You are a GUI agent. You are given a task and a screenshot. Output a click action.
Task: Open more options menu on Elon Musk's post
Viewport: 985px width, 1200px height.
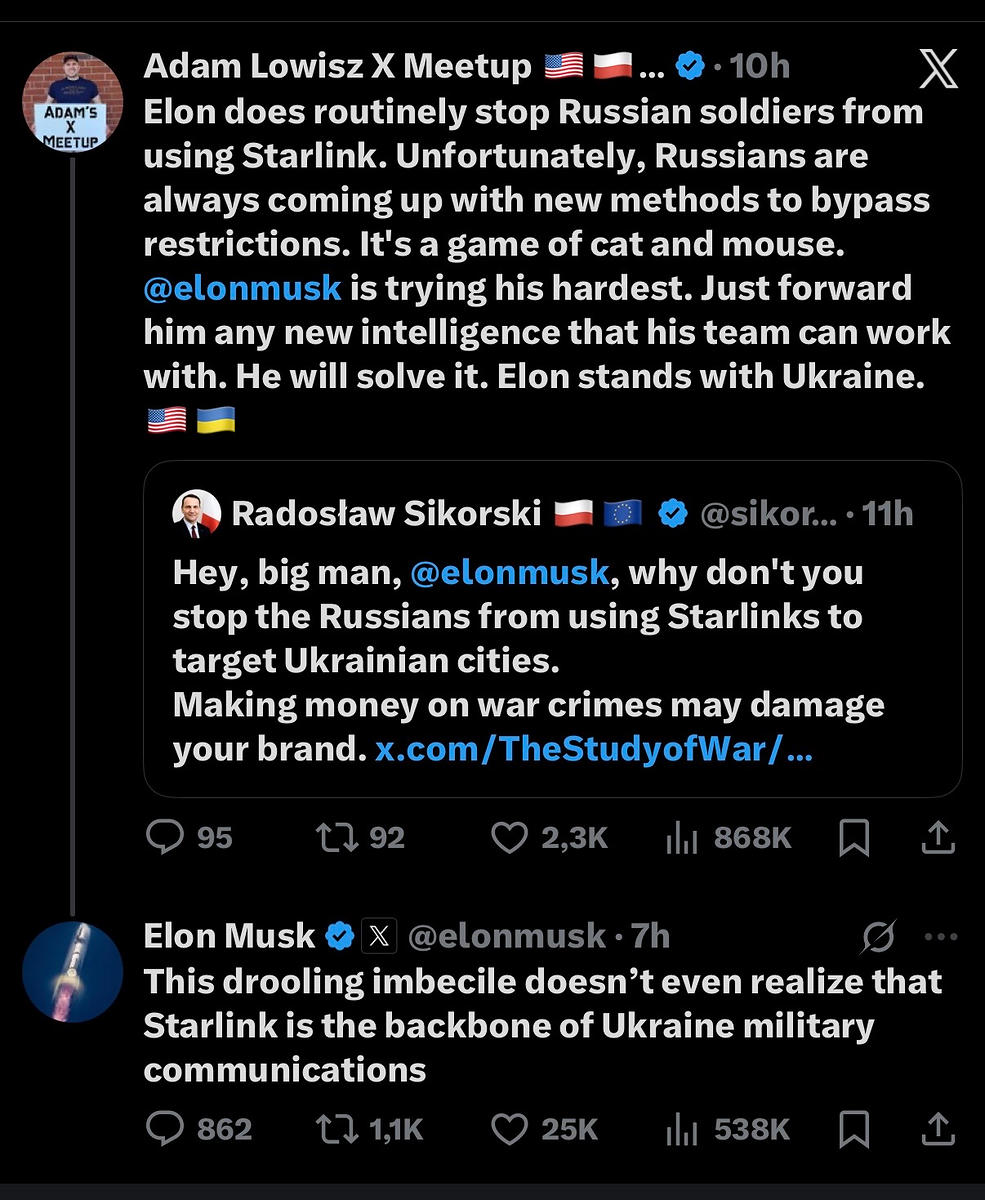[941, 937]
